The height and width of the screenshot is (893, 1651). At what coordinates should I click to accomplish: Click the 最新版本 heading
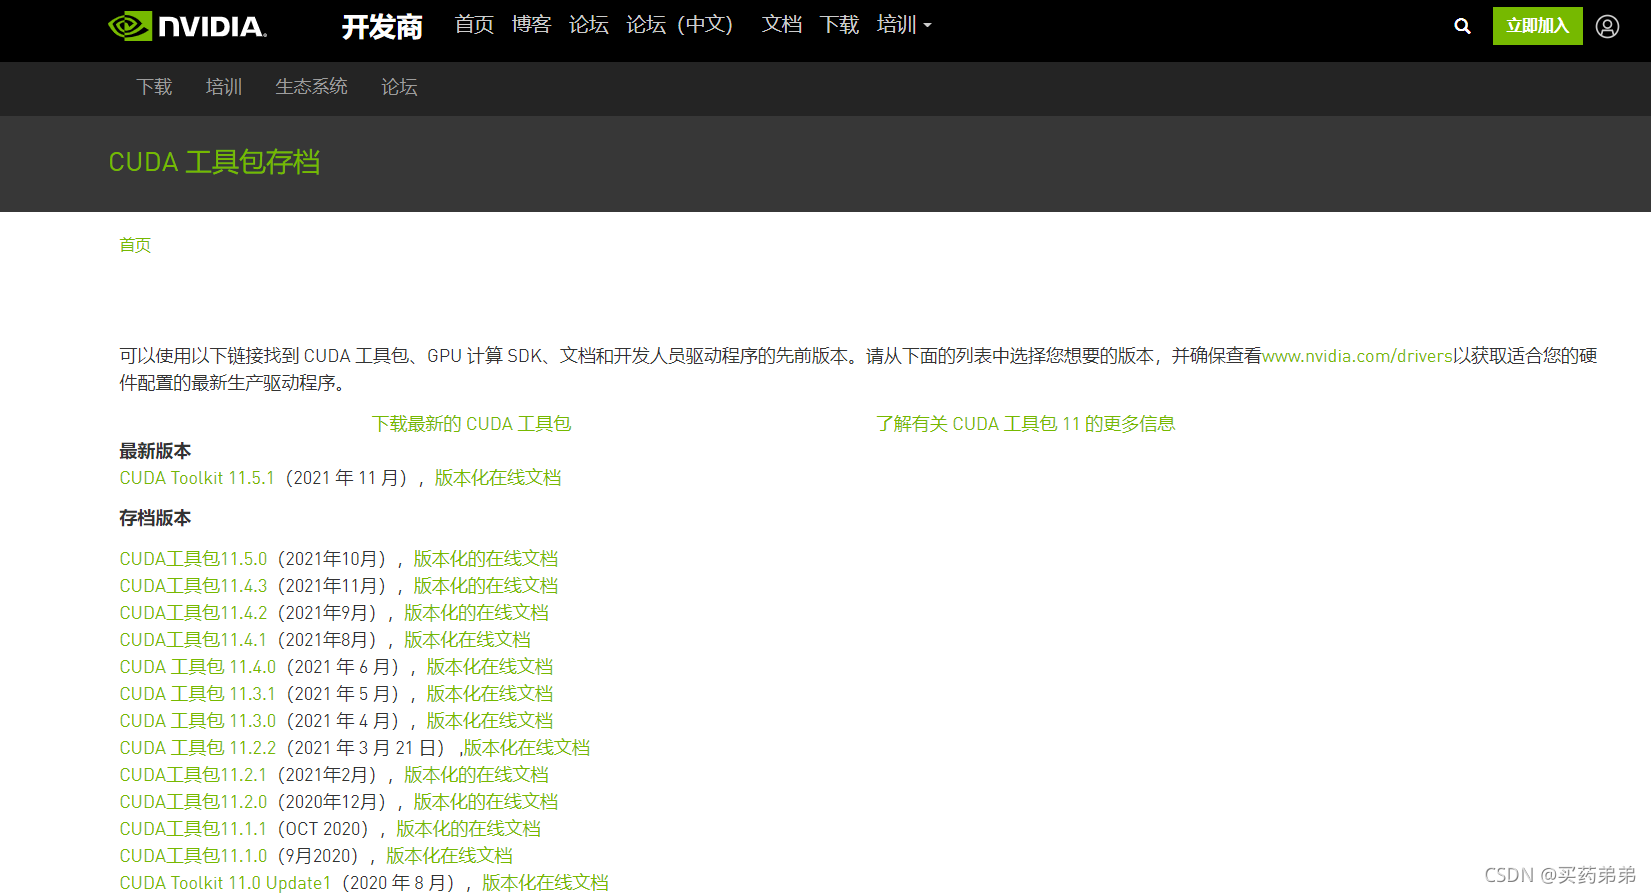155,451
